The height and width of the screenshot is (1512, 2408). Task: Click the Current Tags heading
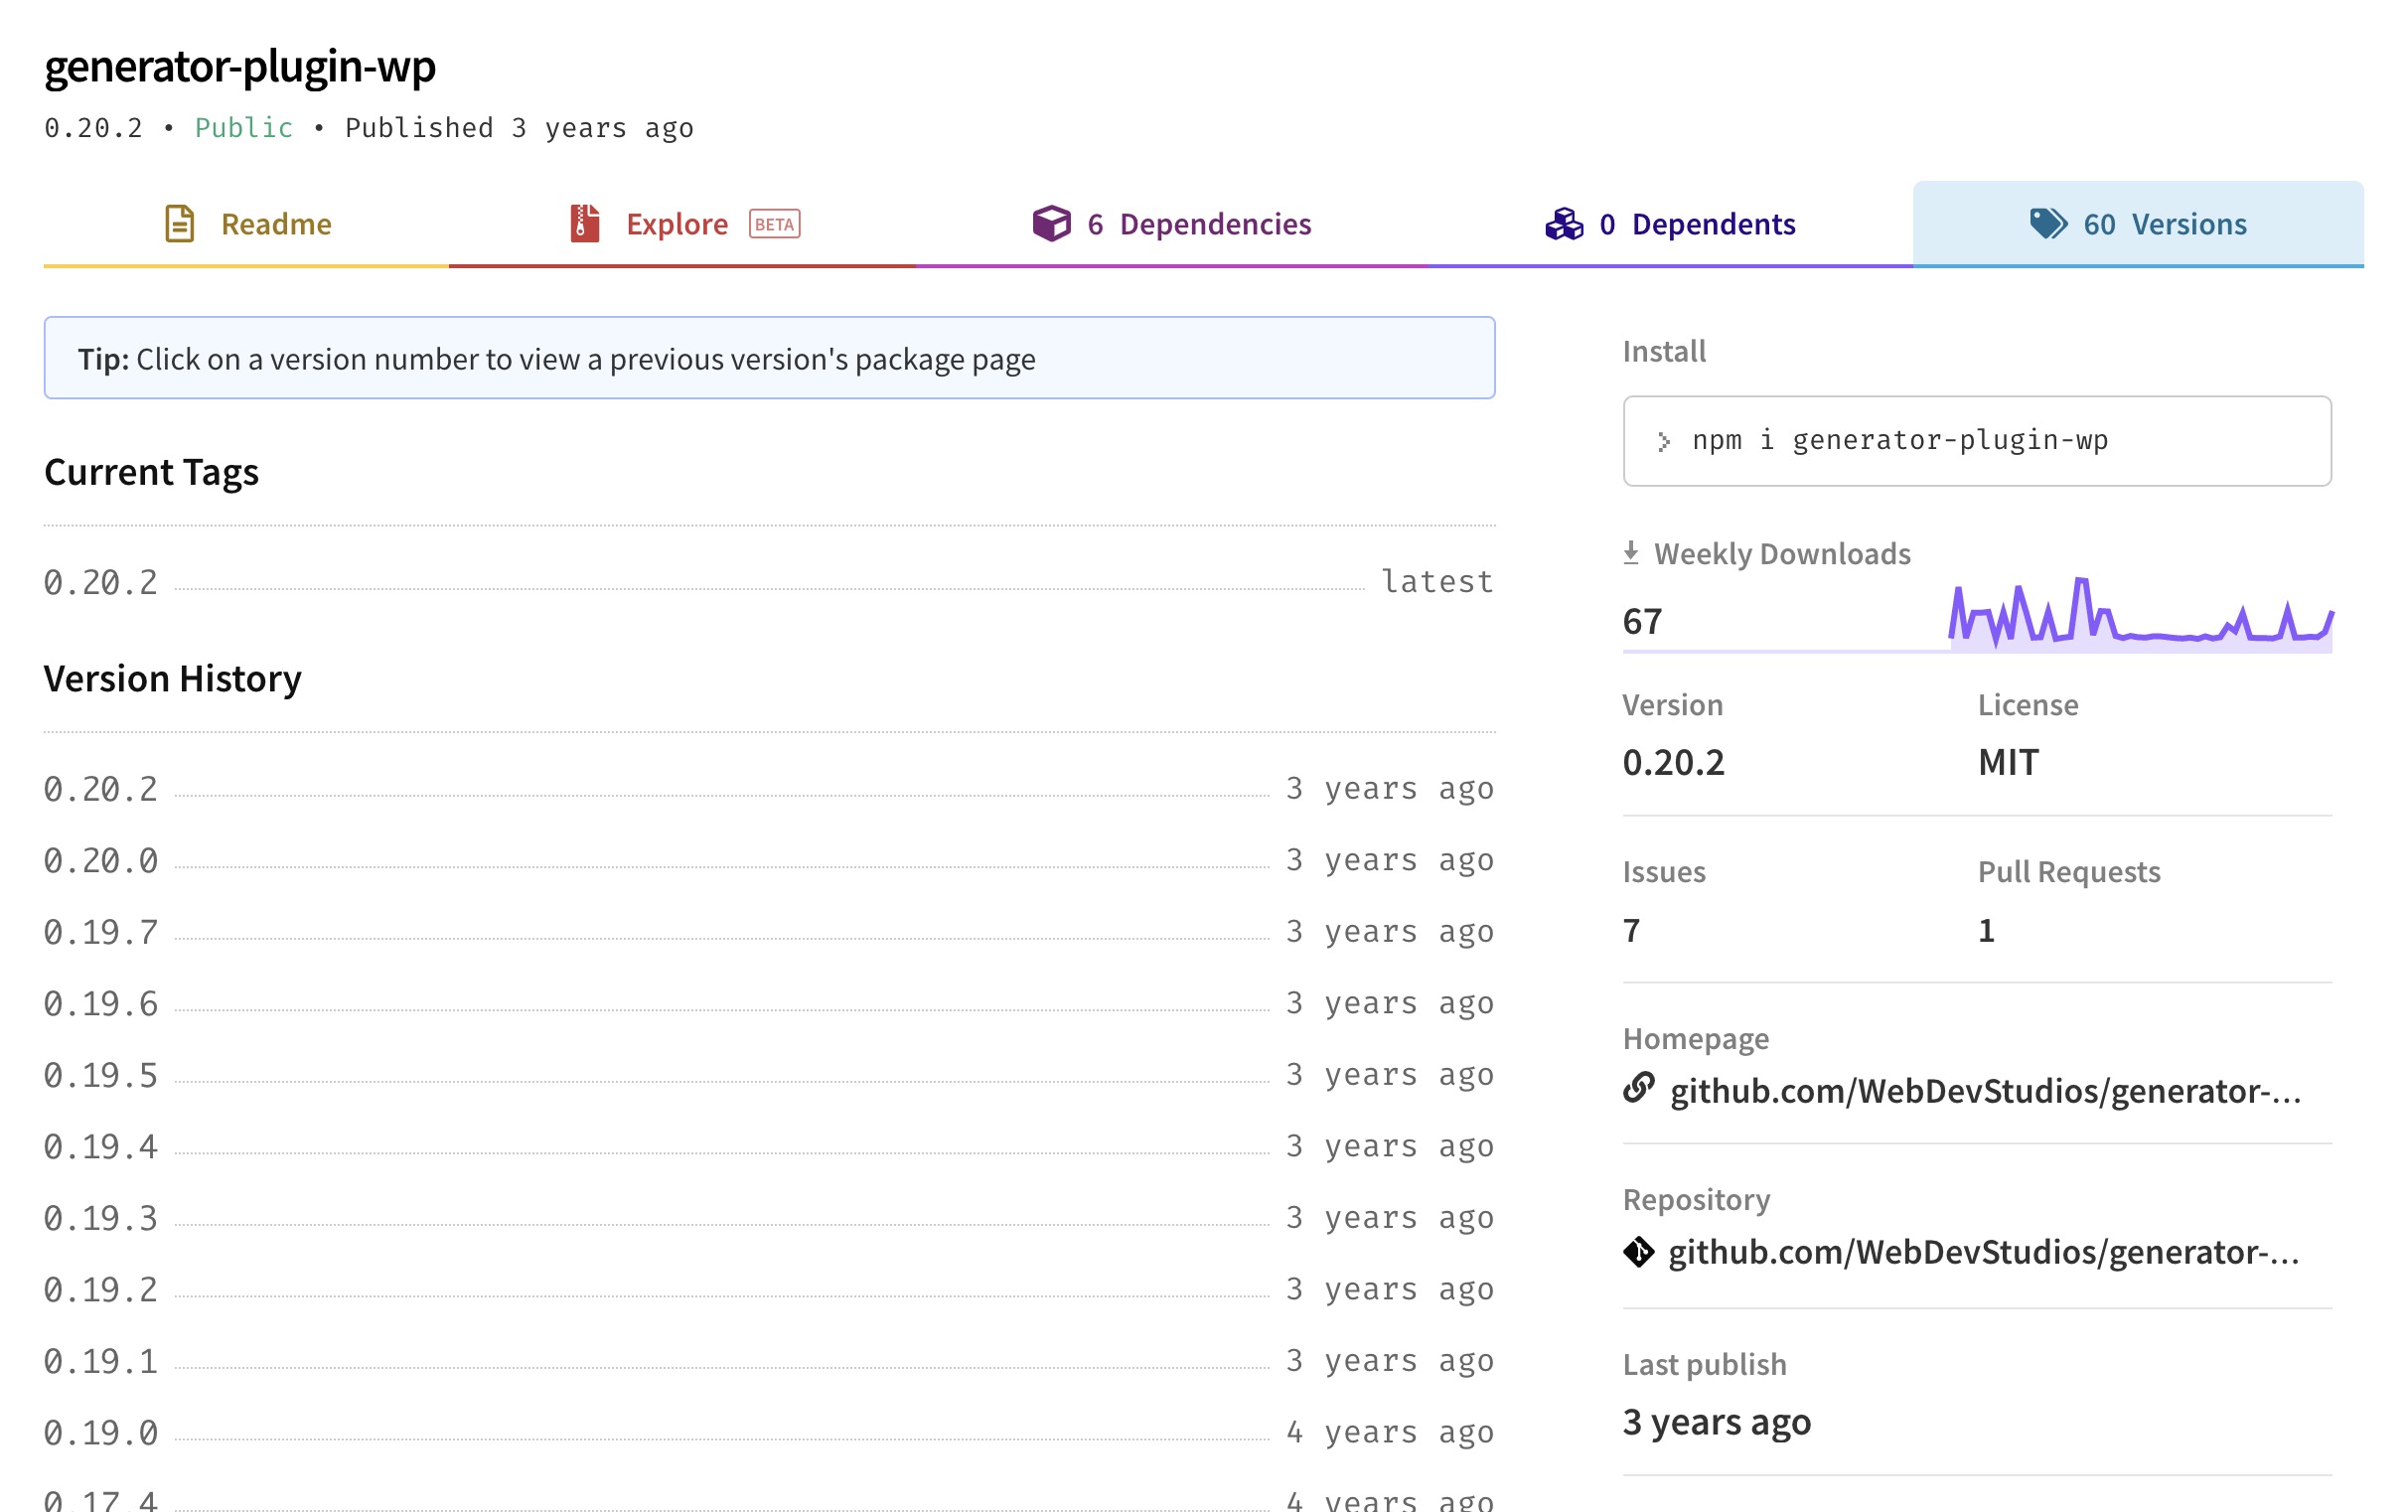[x=151, y=472]
